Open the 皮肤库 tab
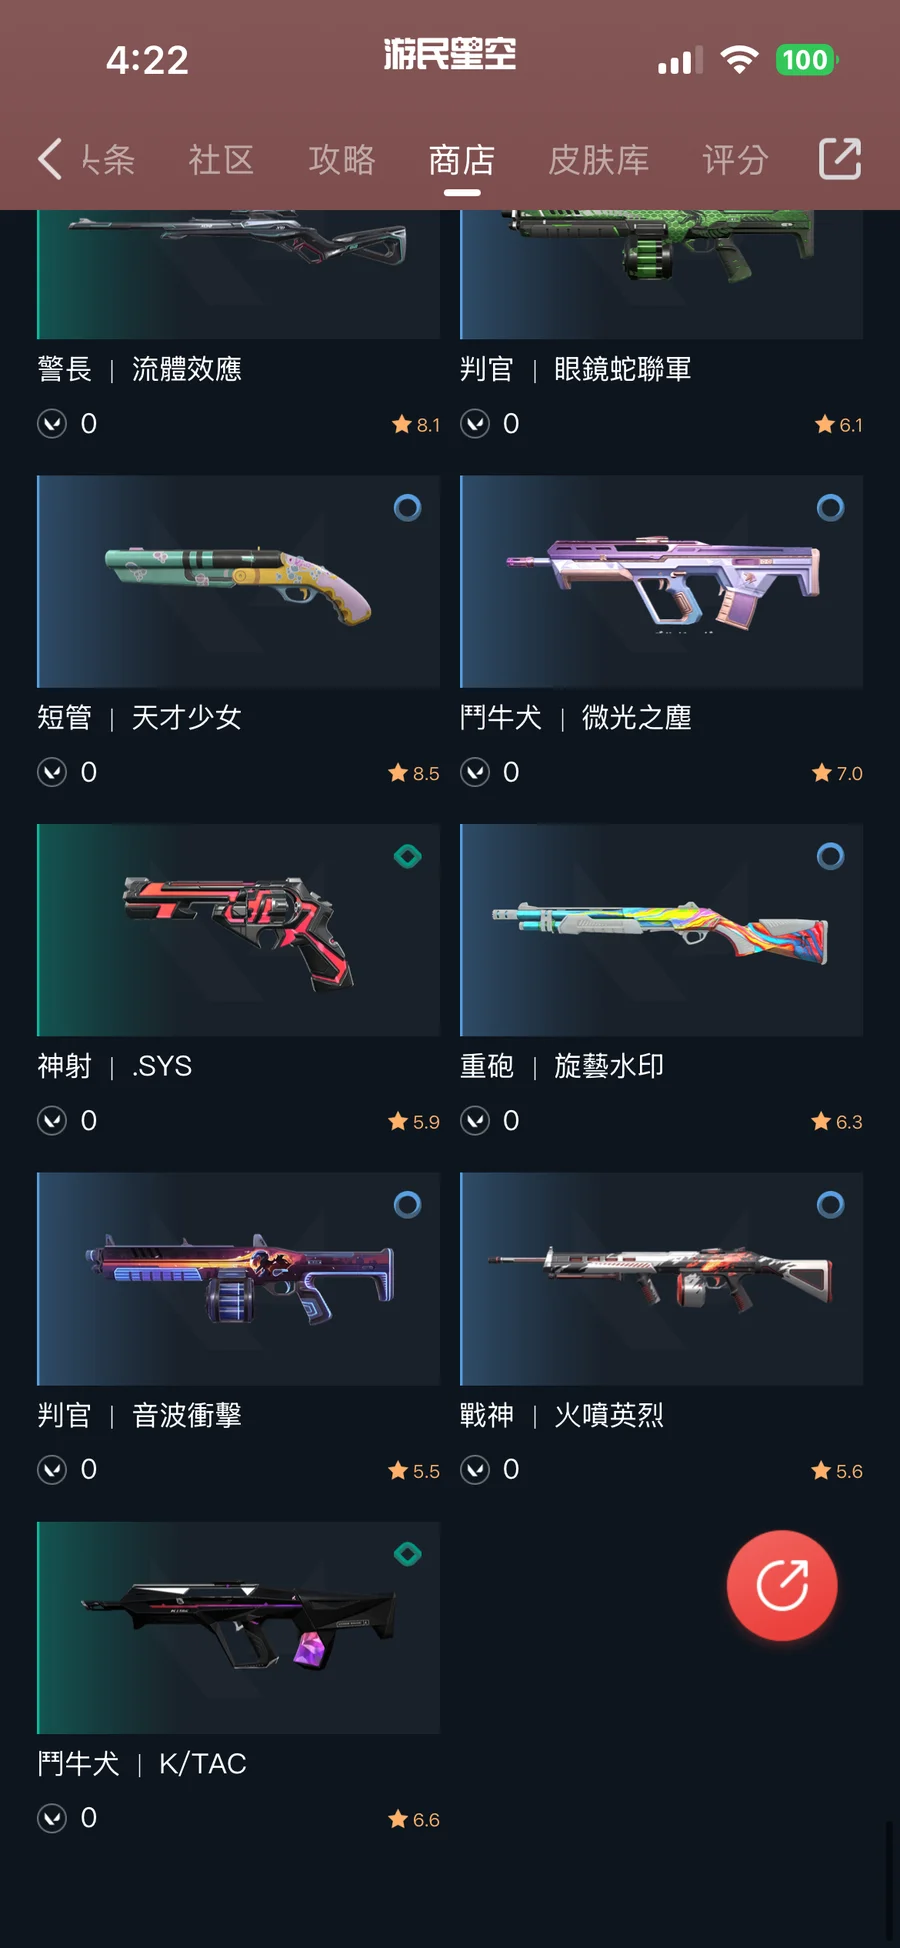900x1948 pixels. click(599, 160)
